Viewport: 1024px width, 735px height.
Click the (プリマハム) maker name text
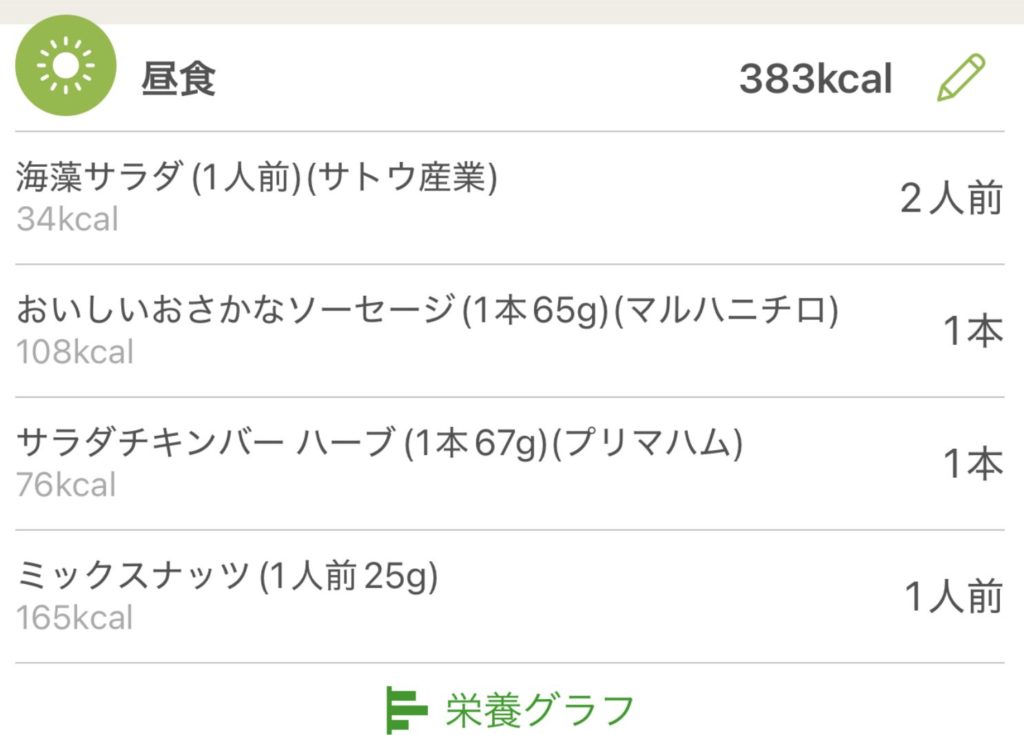(648, 444)
